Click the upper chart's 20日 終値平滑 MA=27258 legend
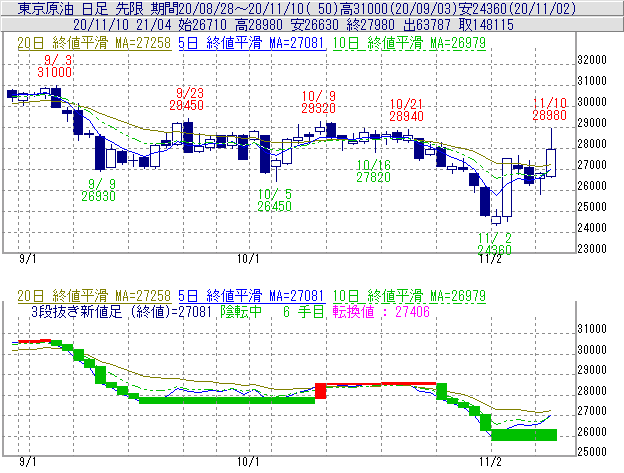The height and width of the screenshot is (473, 624). point(94,43)
